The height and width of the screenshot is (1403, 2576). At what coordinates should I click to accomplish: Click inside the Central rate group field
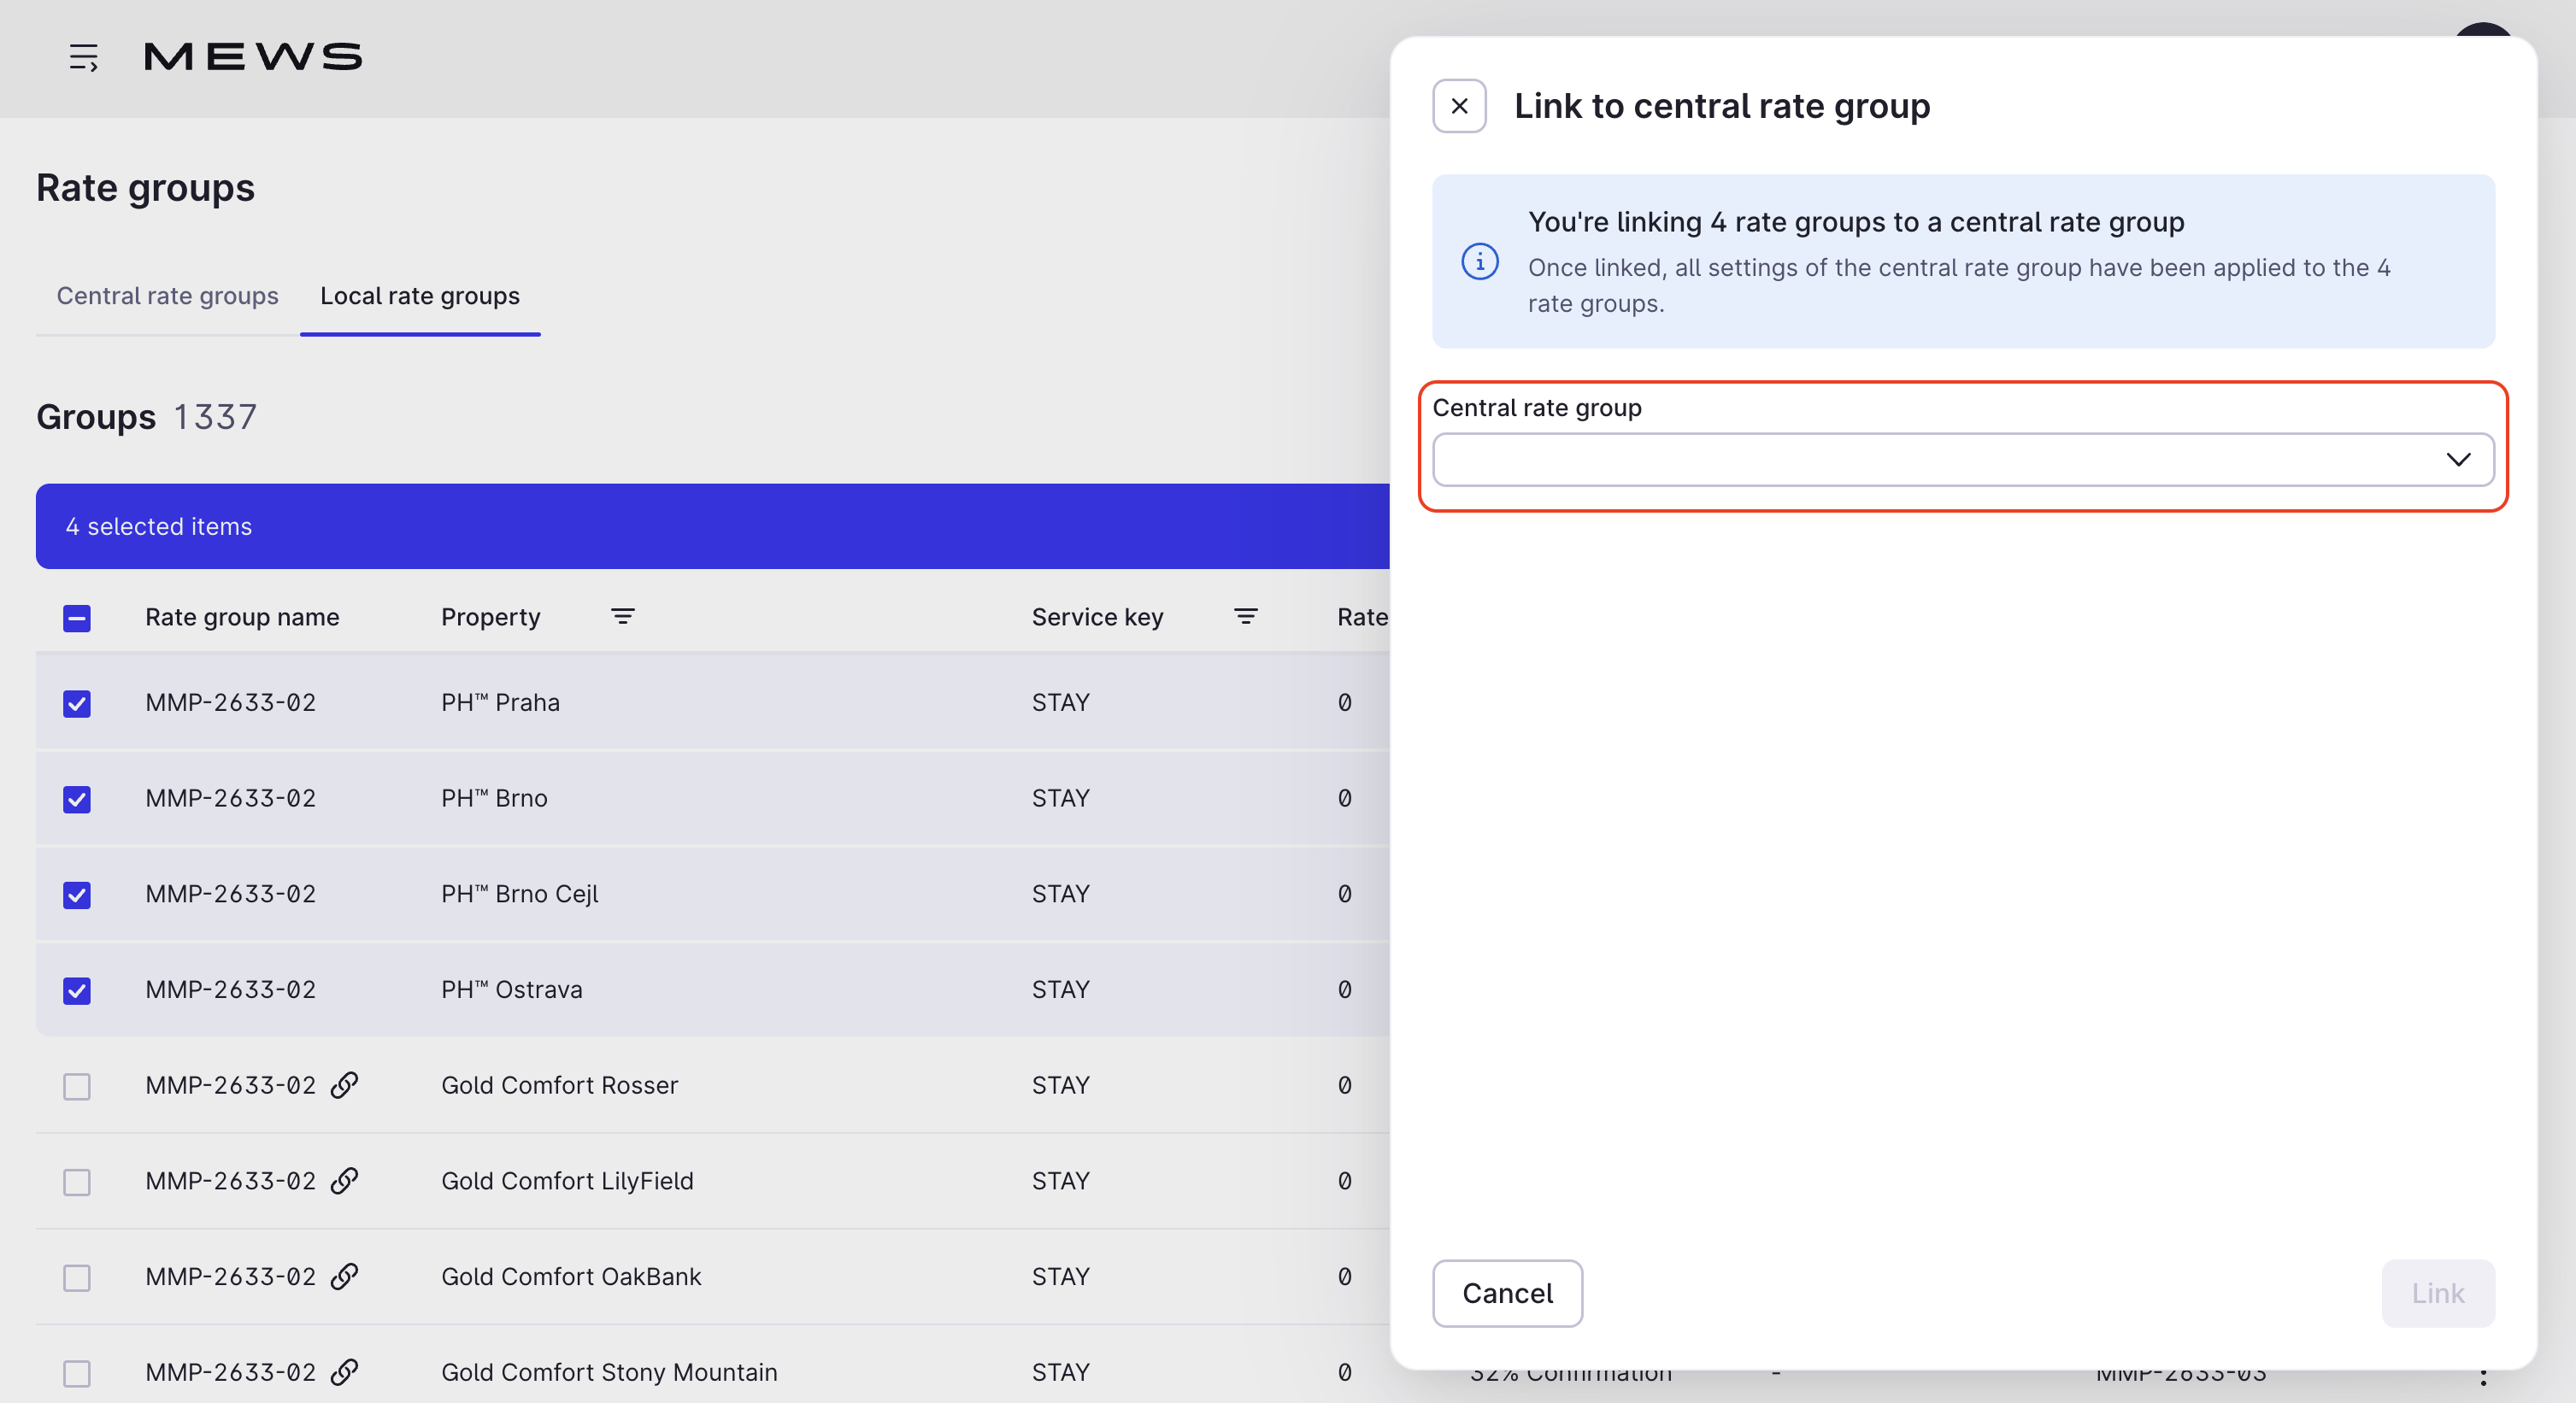click(x=1963, y=460)
